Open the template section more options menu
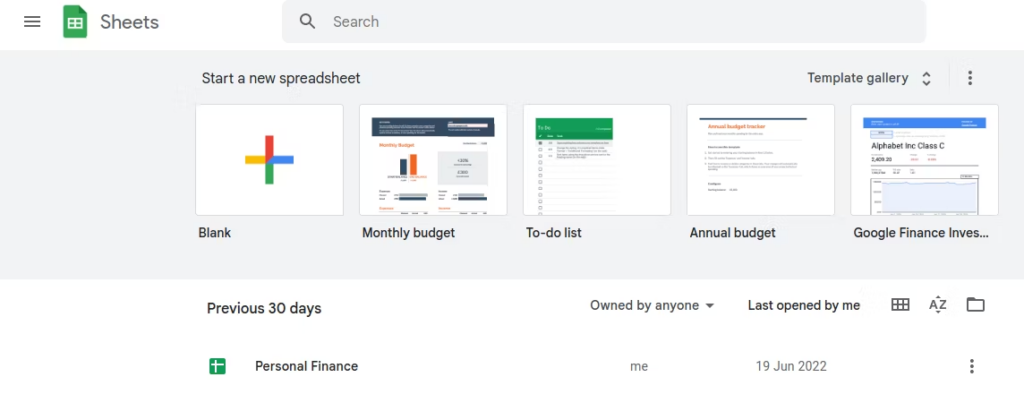1024x394 pixels. [970, 78]
